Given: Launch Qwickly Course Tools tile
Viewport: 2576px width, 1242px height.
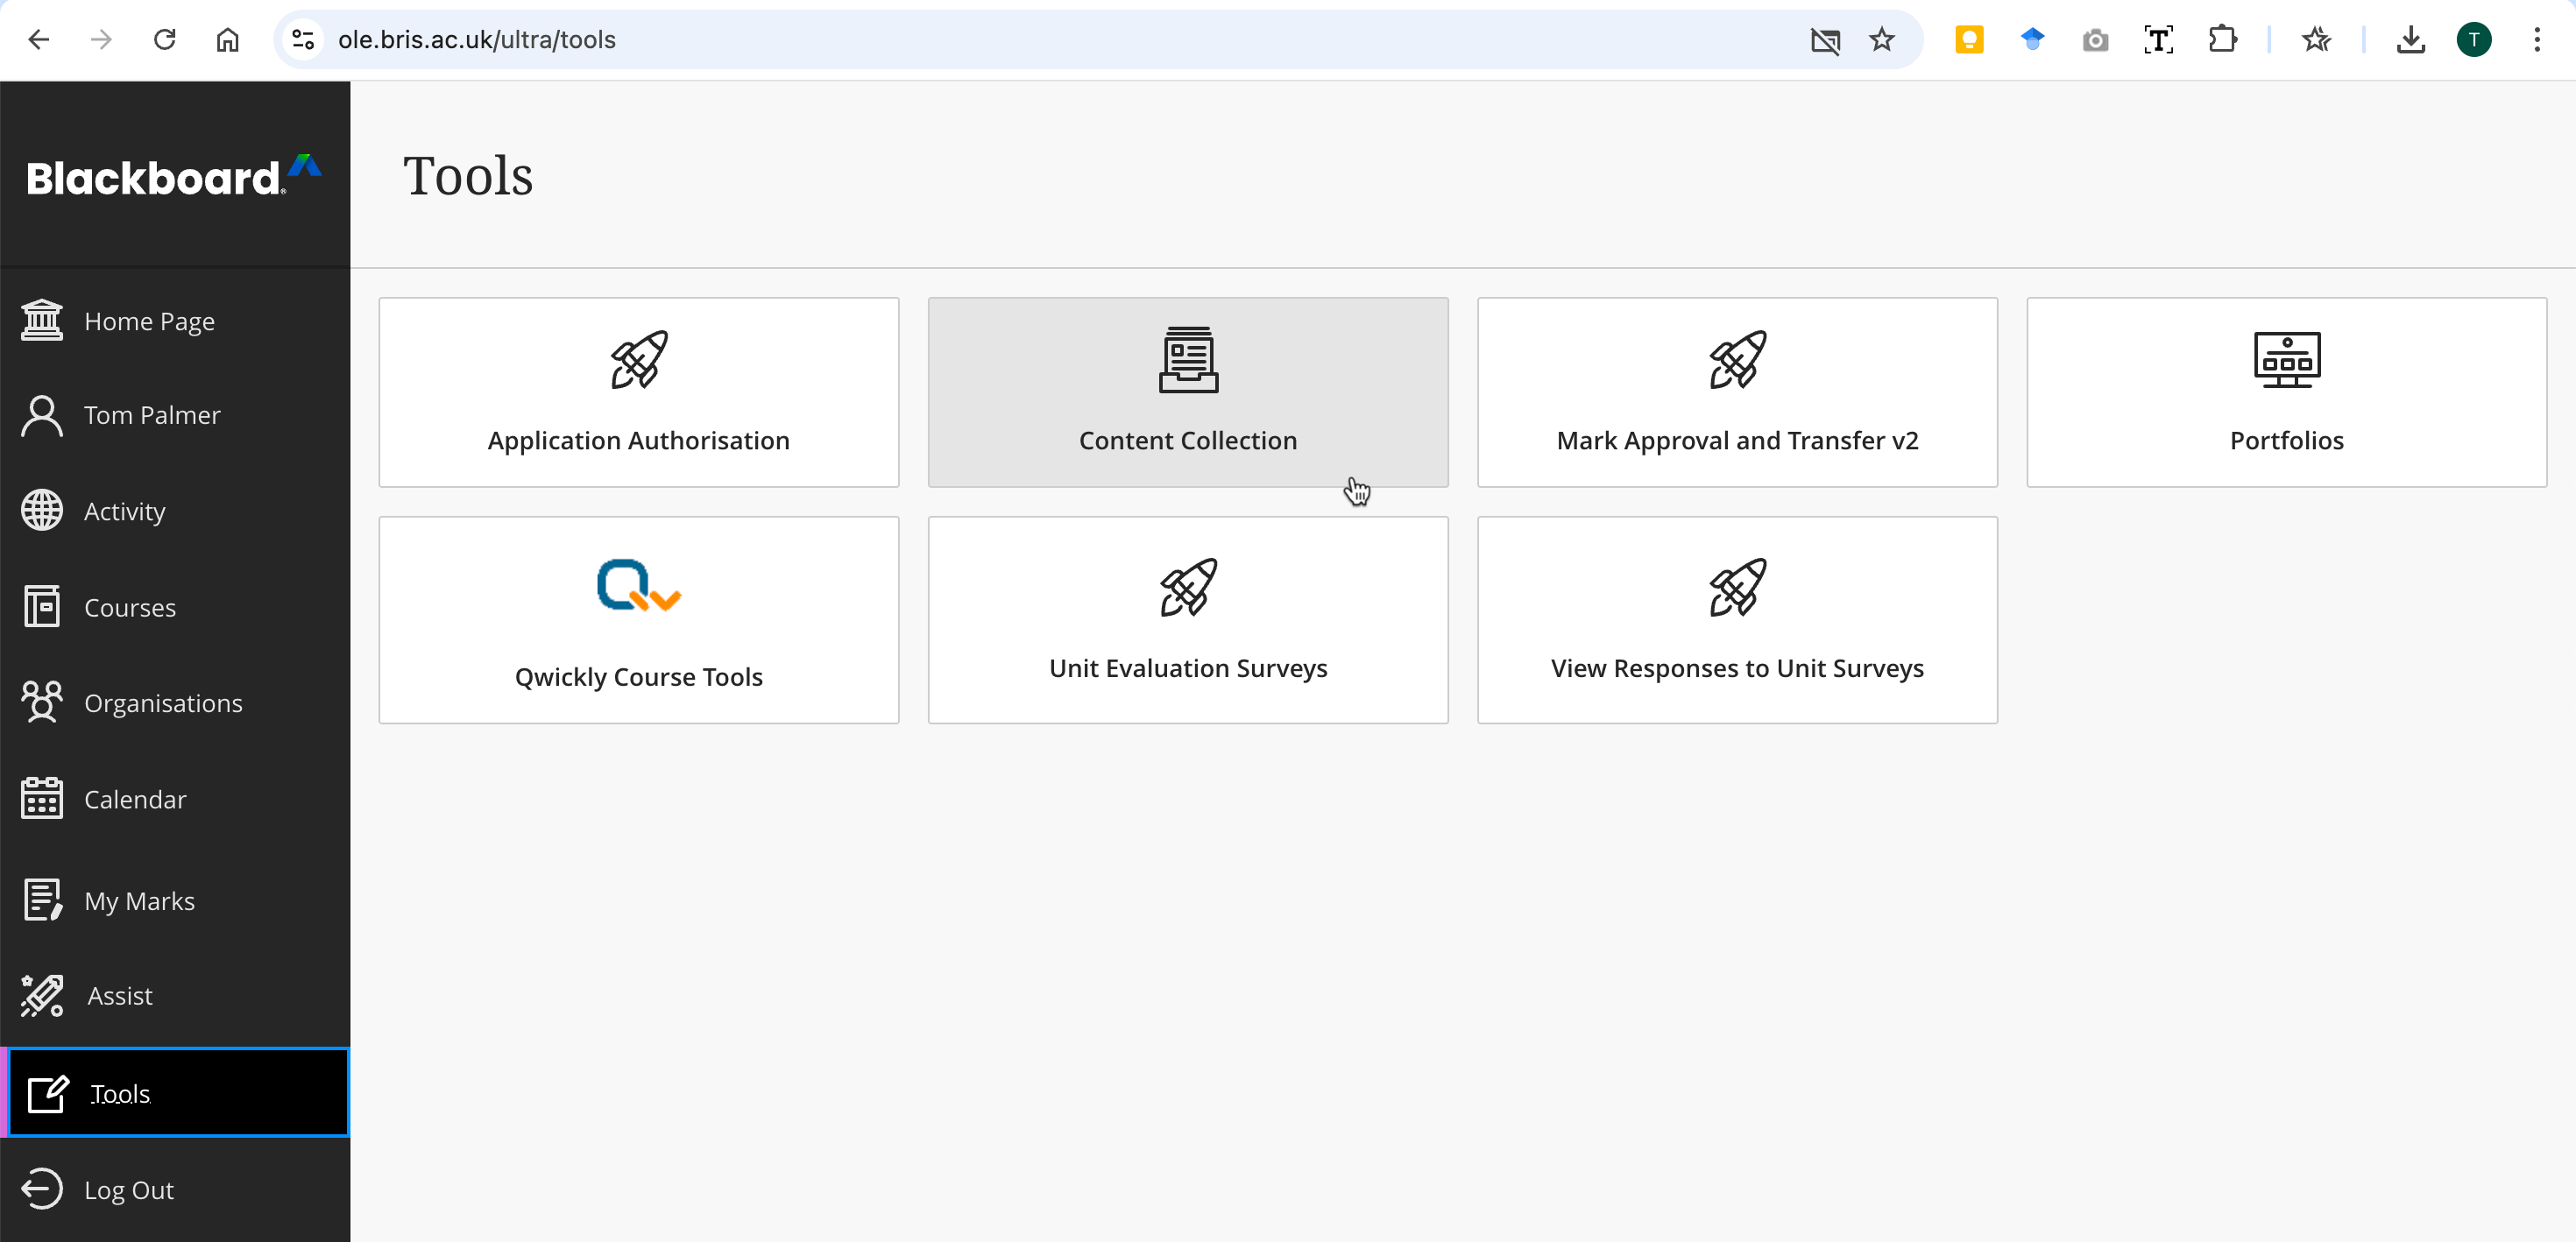Looking at the screenshot, I should [638, 620].
